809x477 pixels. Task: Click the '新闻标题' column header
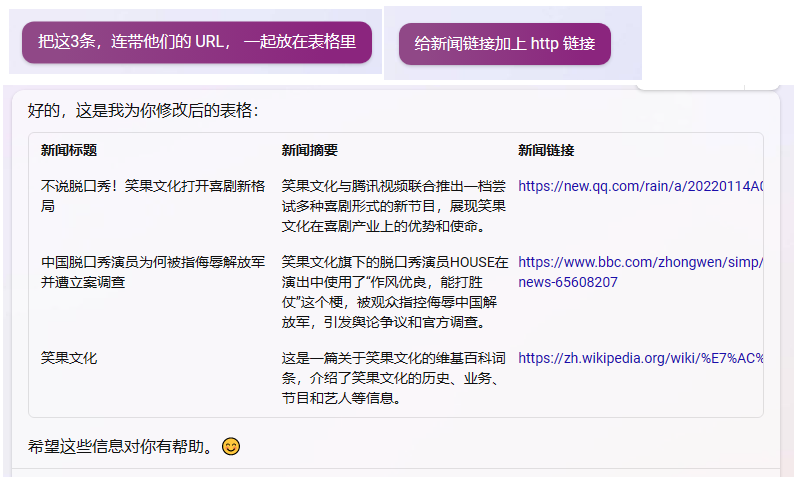point(69,151)
